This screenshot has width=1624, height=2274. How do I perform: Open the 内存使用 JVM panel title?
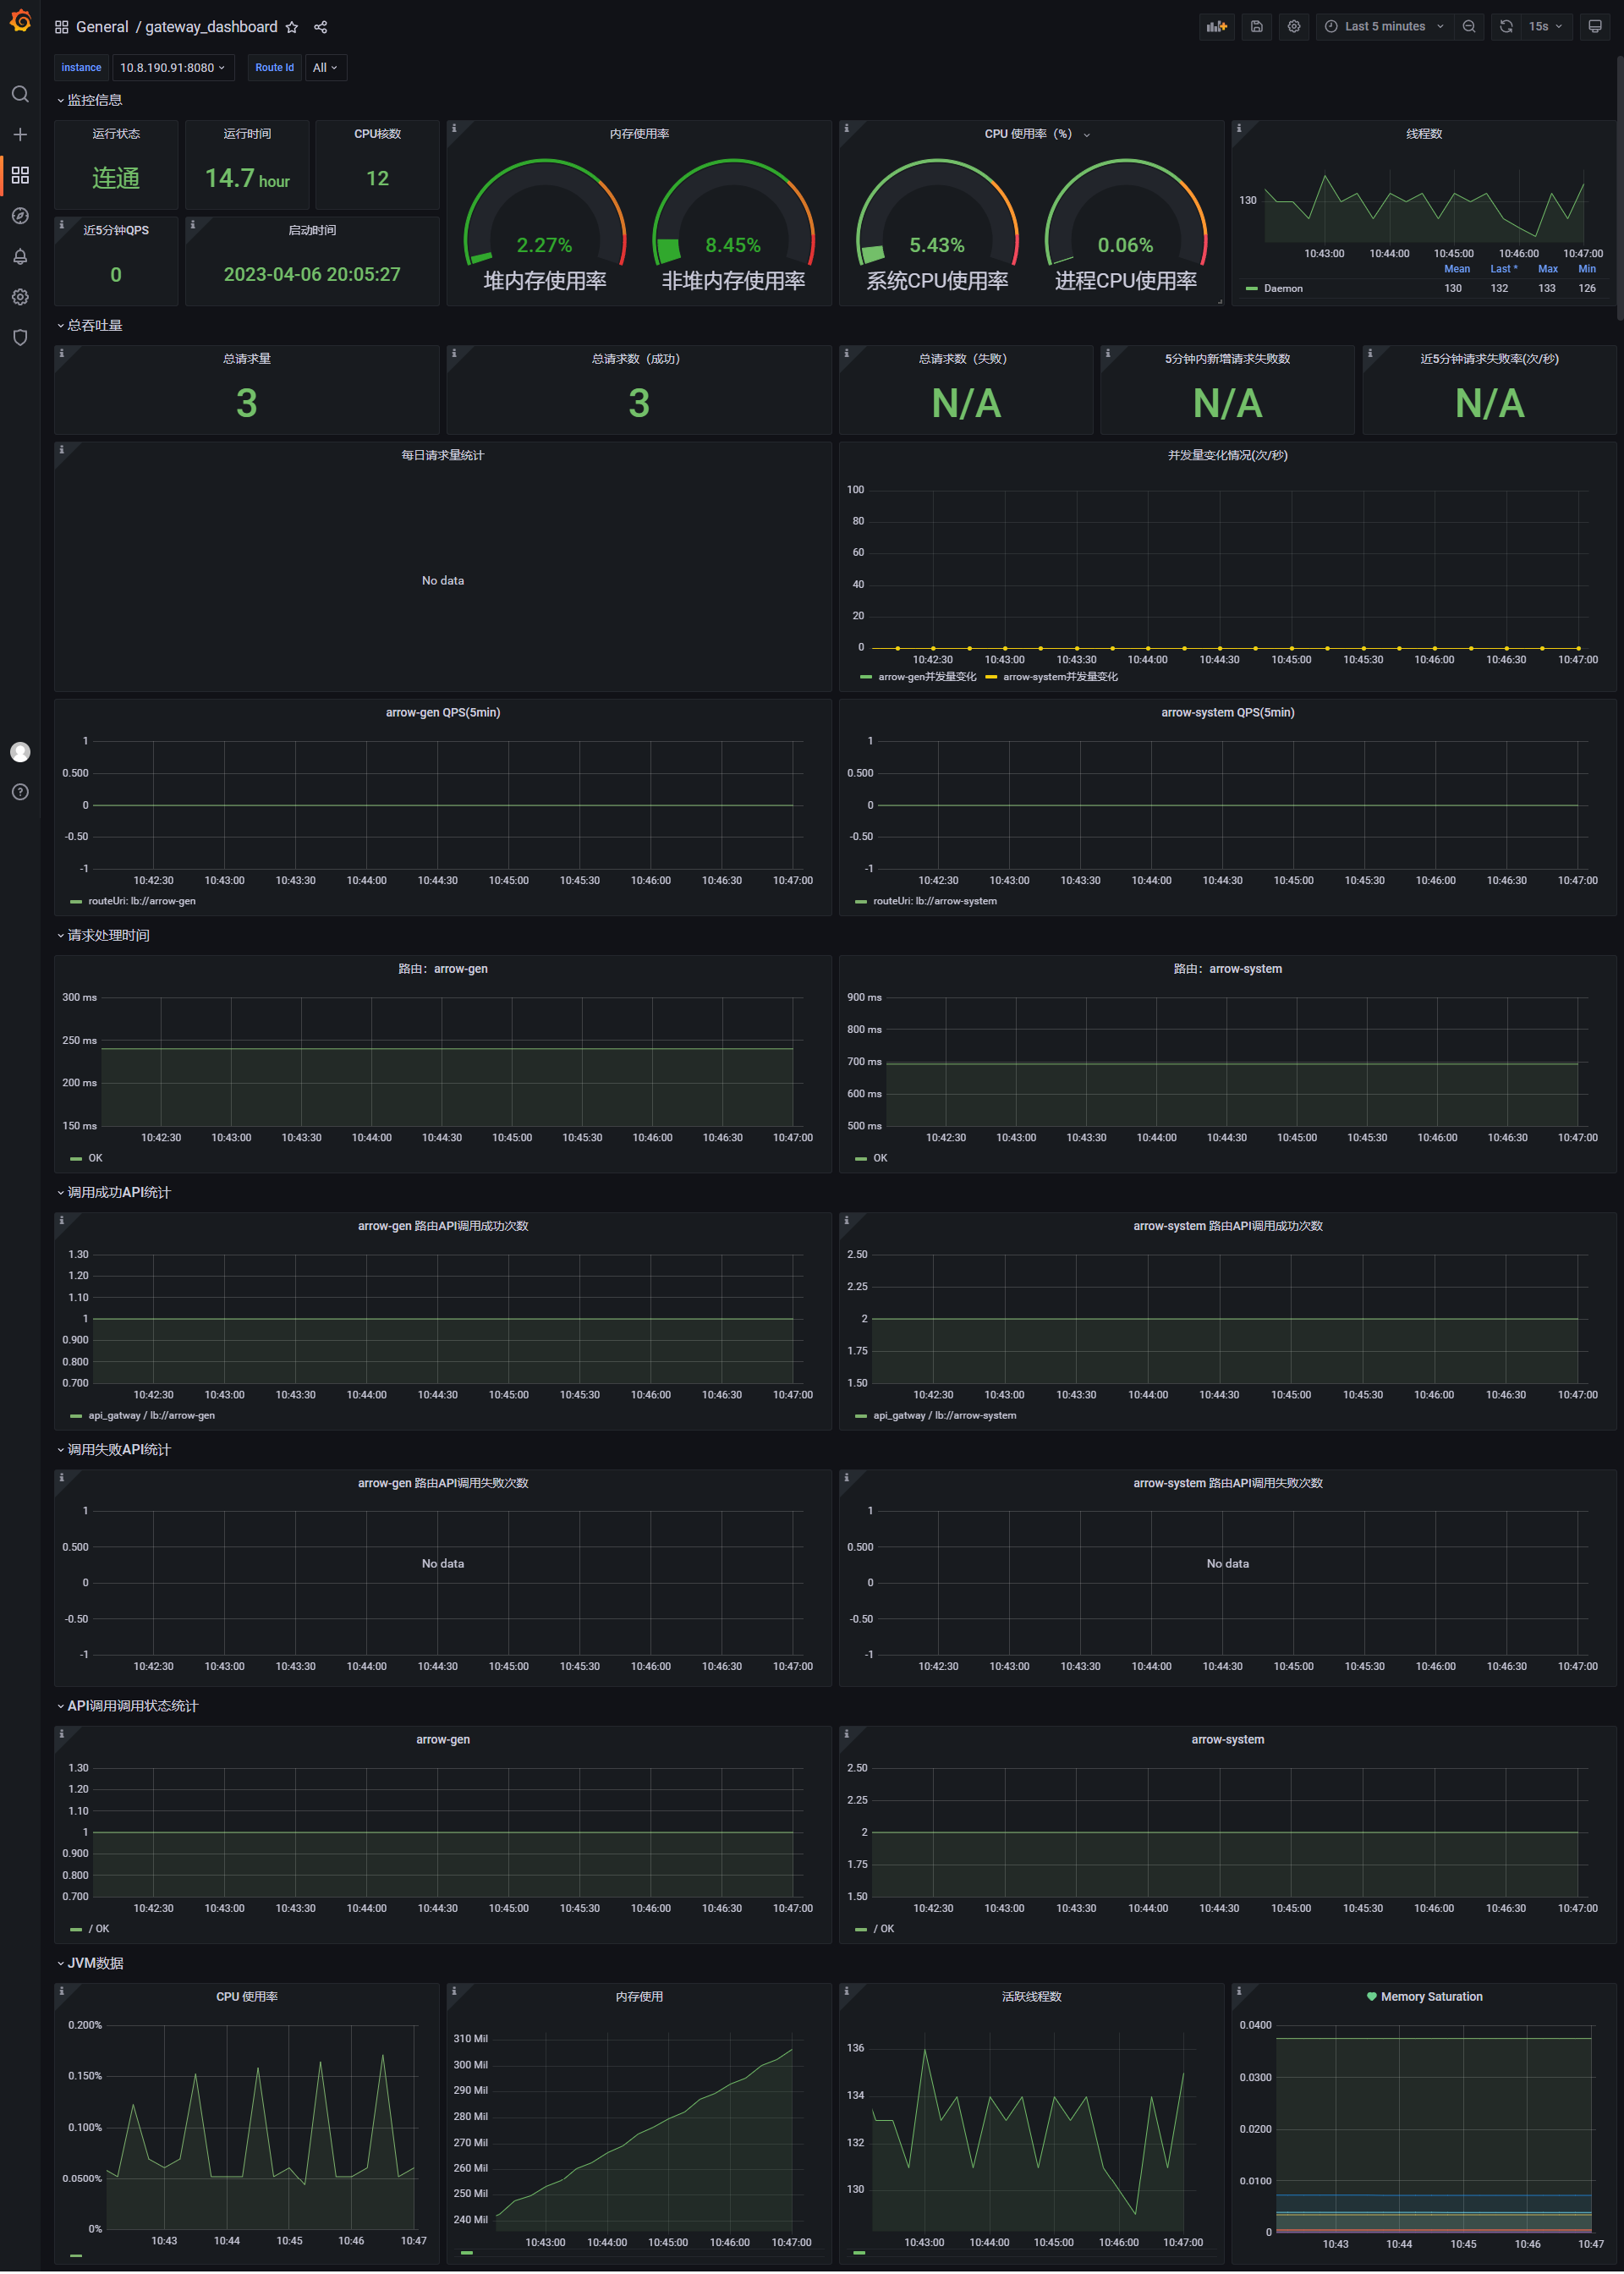(x=639, y=1997)
